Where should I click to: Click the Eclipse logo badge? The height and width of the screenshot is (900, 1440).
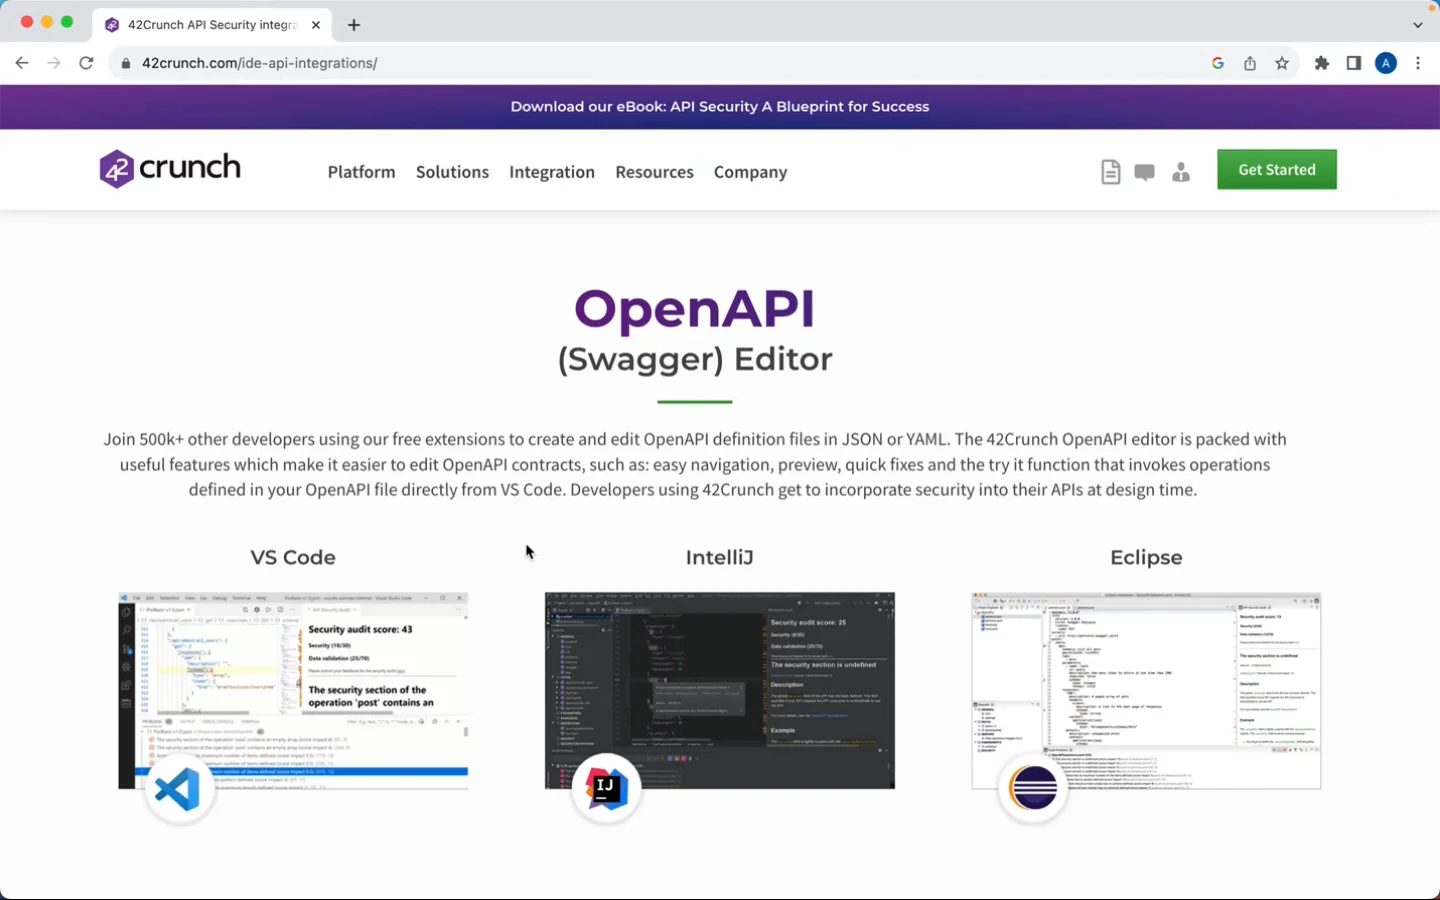coord(1033,789)
